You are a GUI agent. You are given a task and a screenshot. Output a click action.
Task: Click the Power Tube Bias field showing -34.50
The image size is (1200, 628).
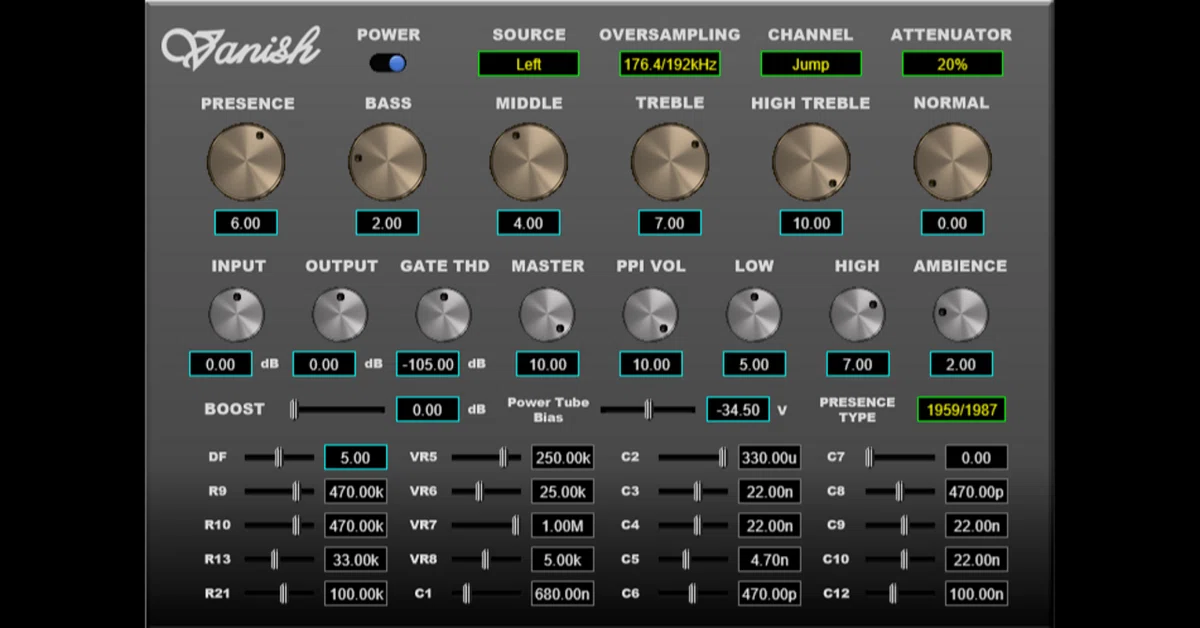click(738, 409)
